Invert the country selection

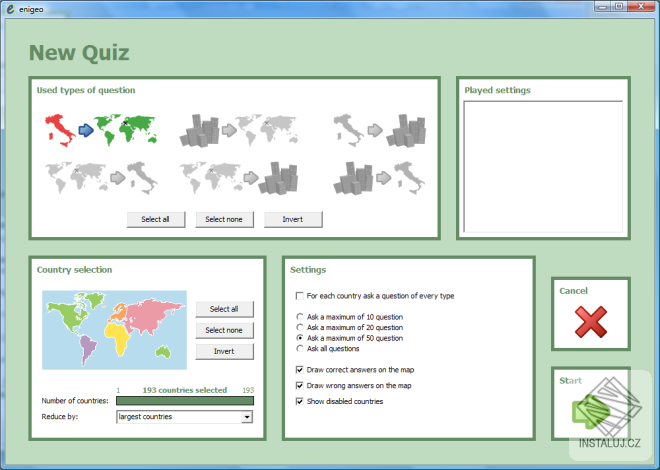[224, 351]
